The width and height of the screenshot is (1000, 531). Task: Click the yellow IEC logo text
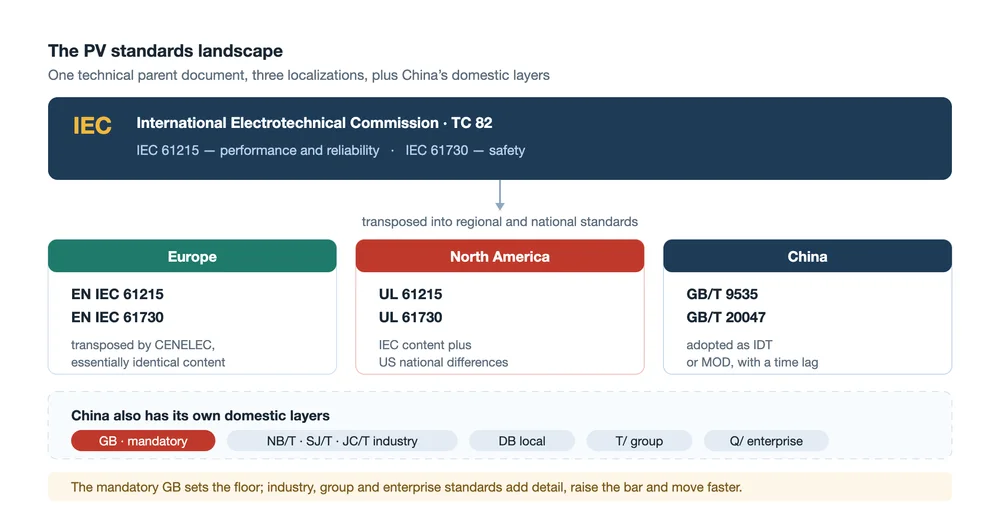[92, 126]
